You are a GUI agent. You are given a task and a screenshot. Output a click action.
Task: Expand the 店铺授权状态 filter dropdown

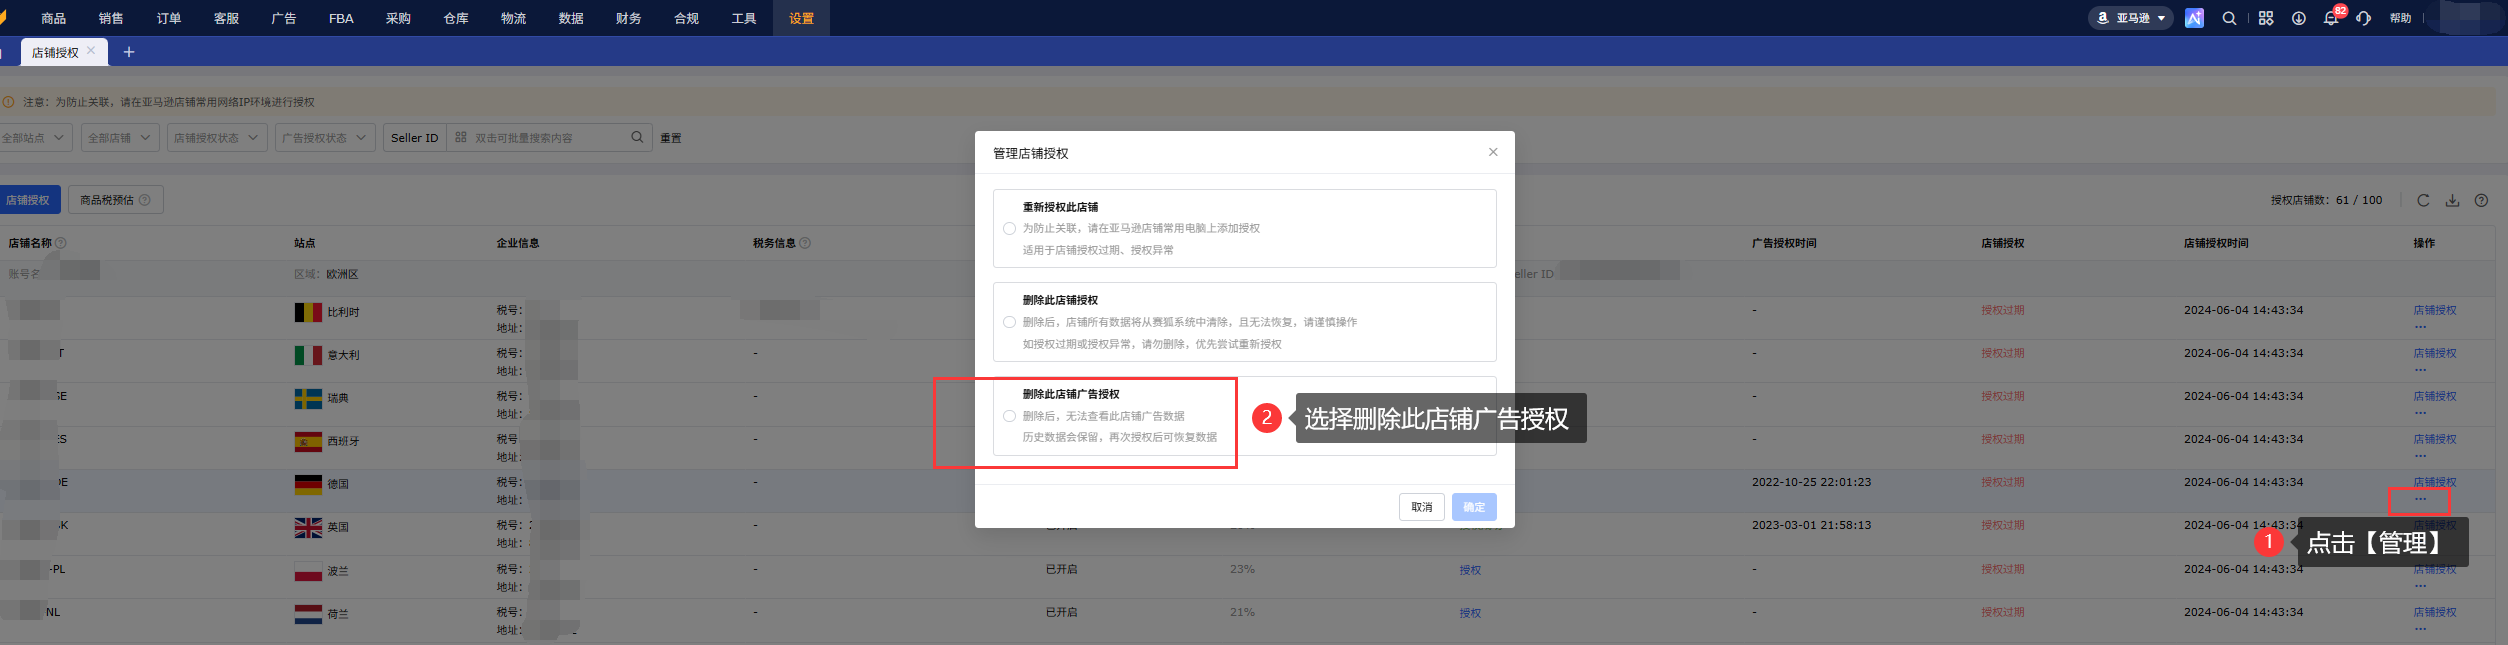click(x=217, y=137)
